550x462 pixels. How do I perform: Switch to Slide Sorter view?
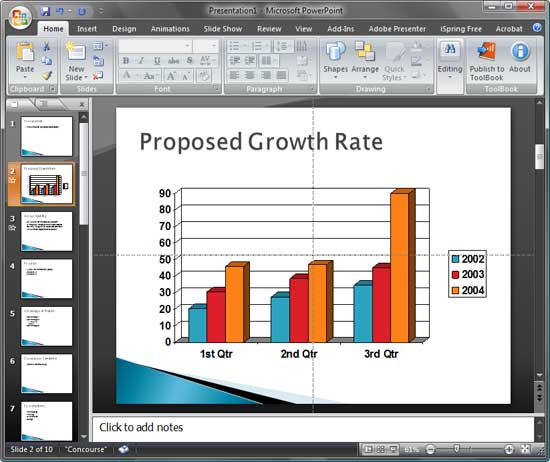coord(381,449)
